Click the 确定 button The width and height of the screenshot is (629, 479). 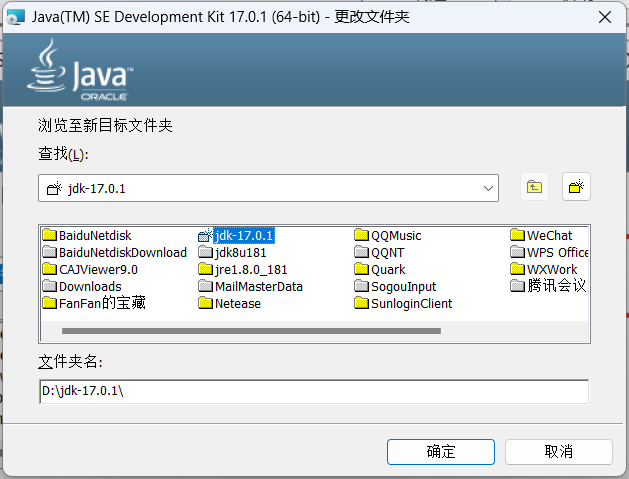440,452
